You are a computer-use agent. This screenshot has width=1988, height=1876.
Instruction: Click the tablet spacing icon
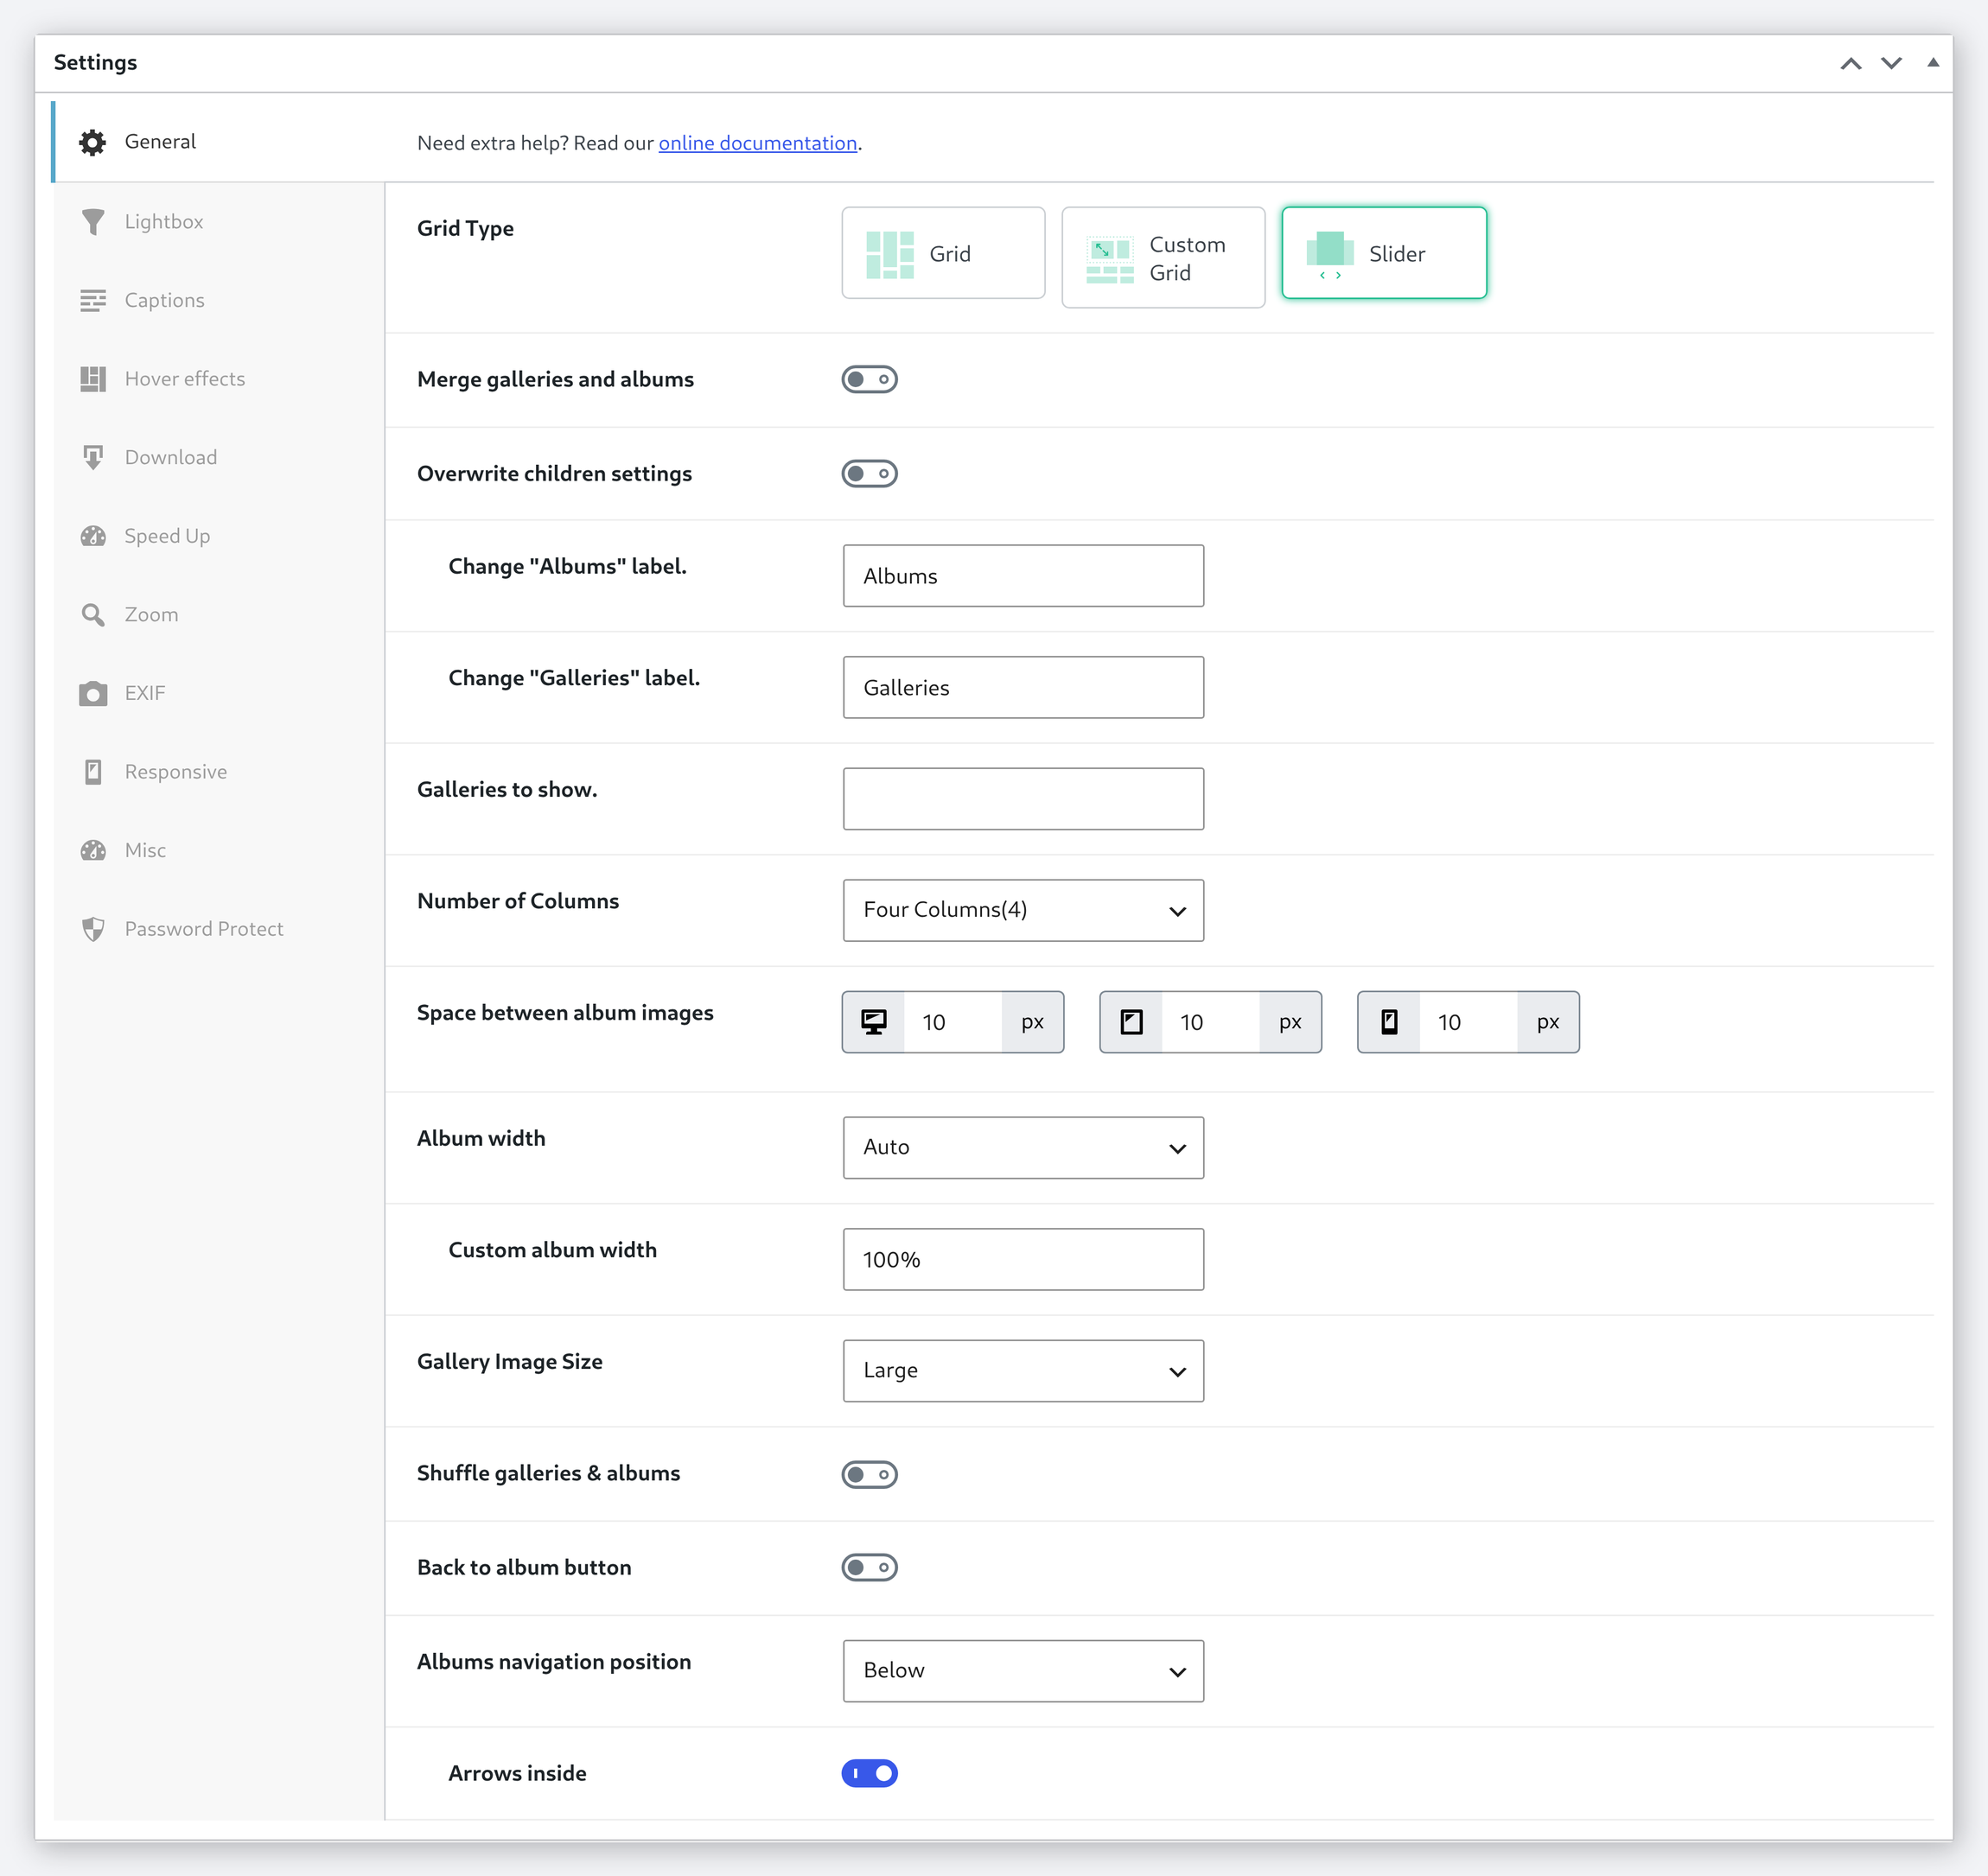click(1132, 1022)
